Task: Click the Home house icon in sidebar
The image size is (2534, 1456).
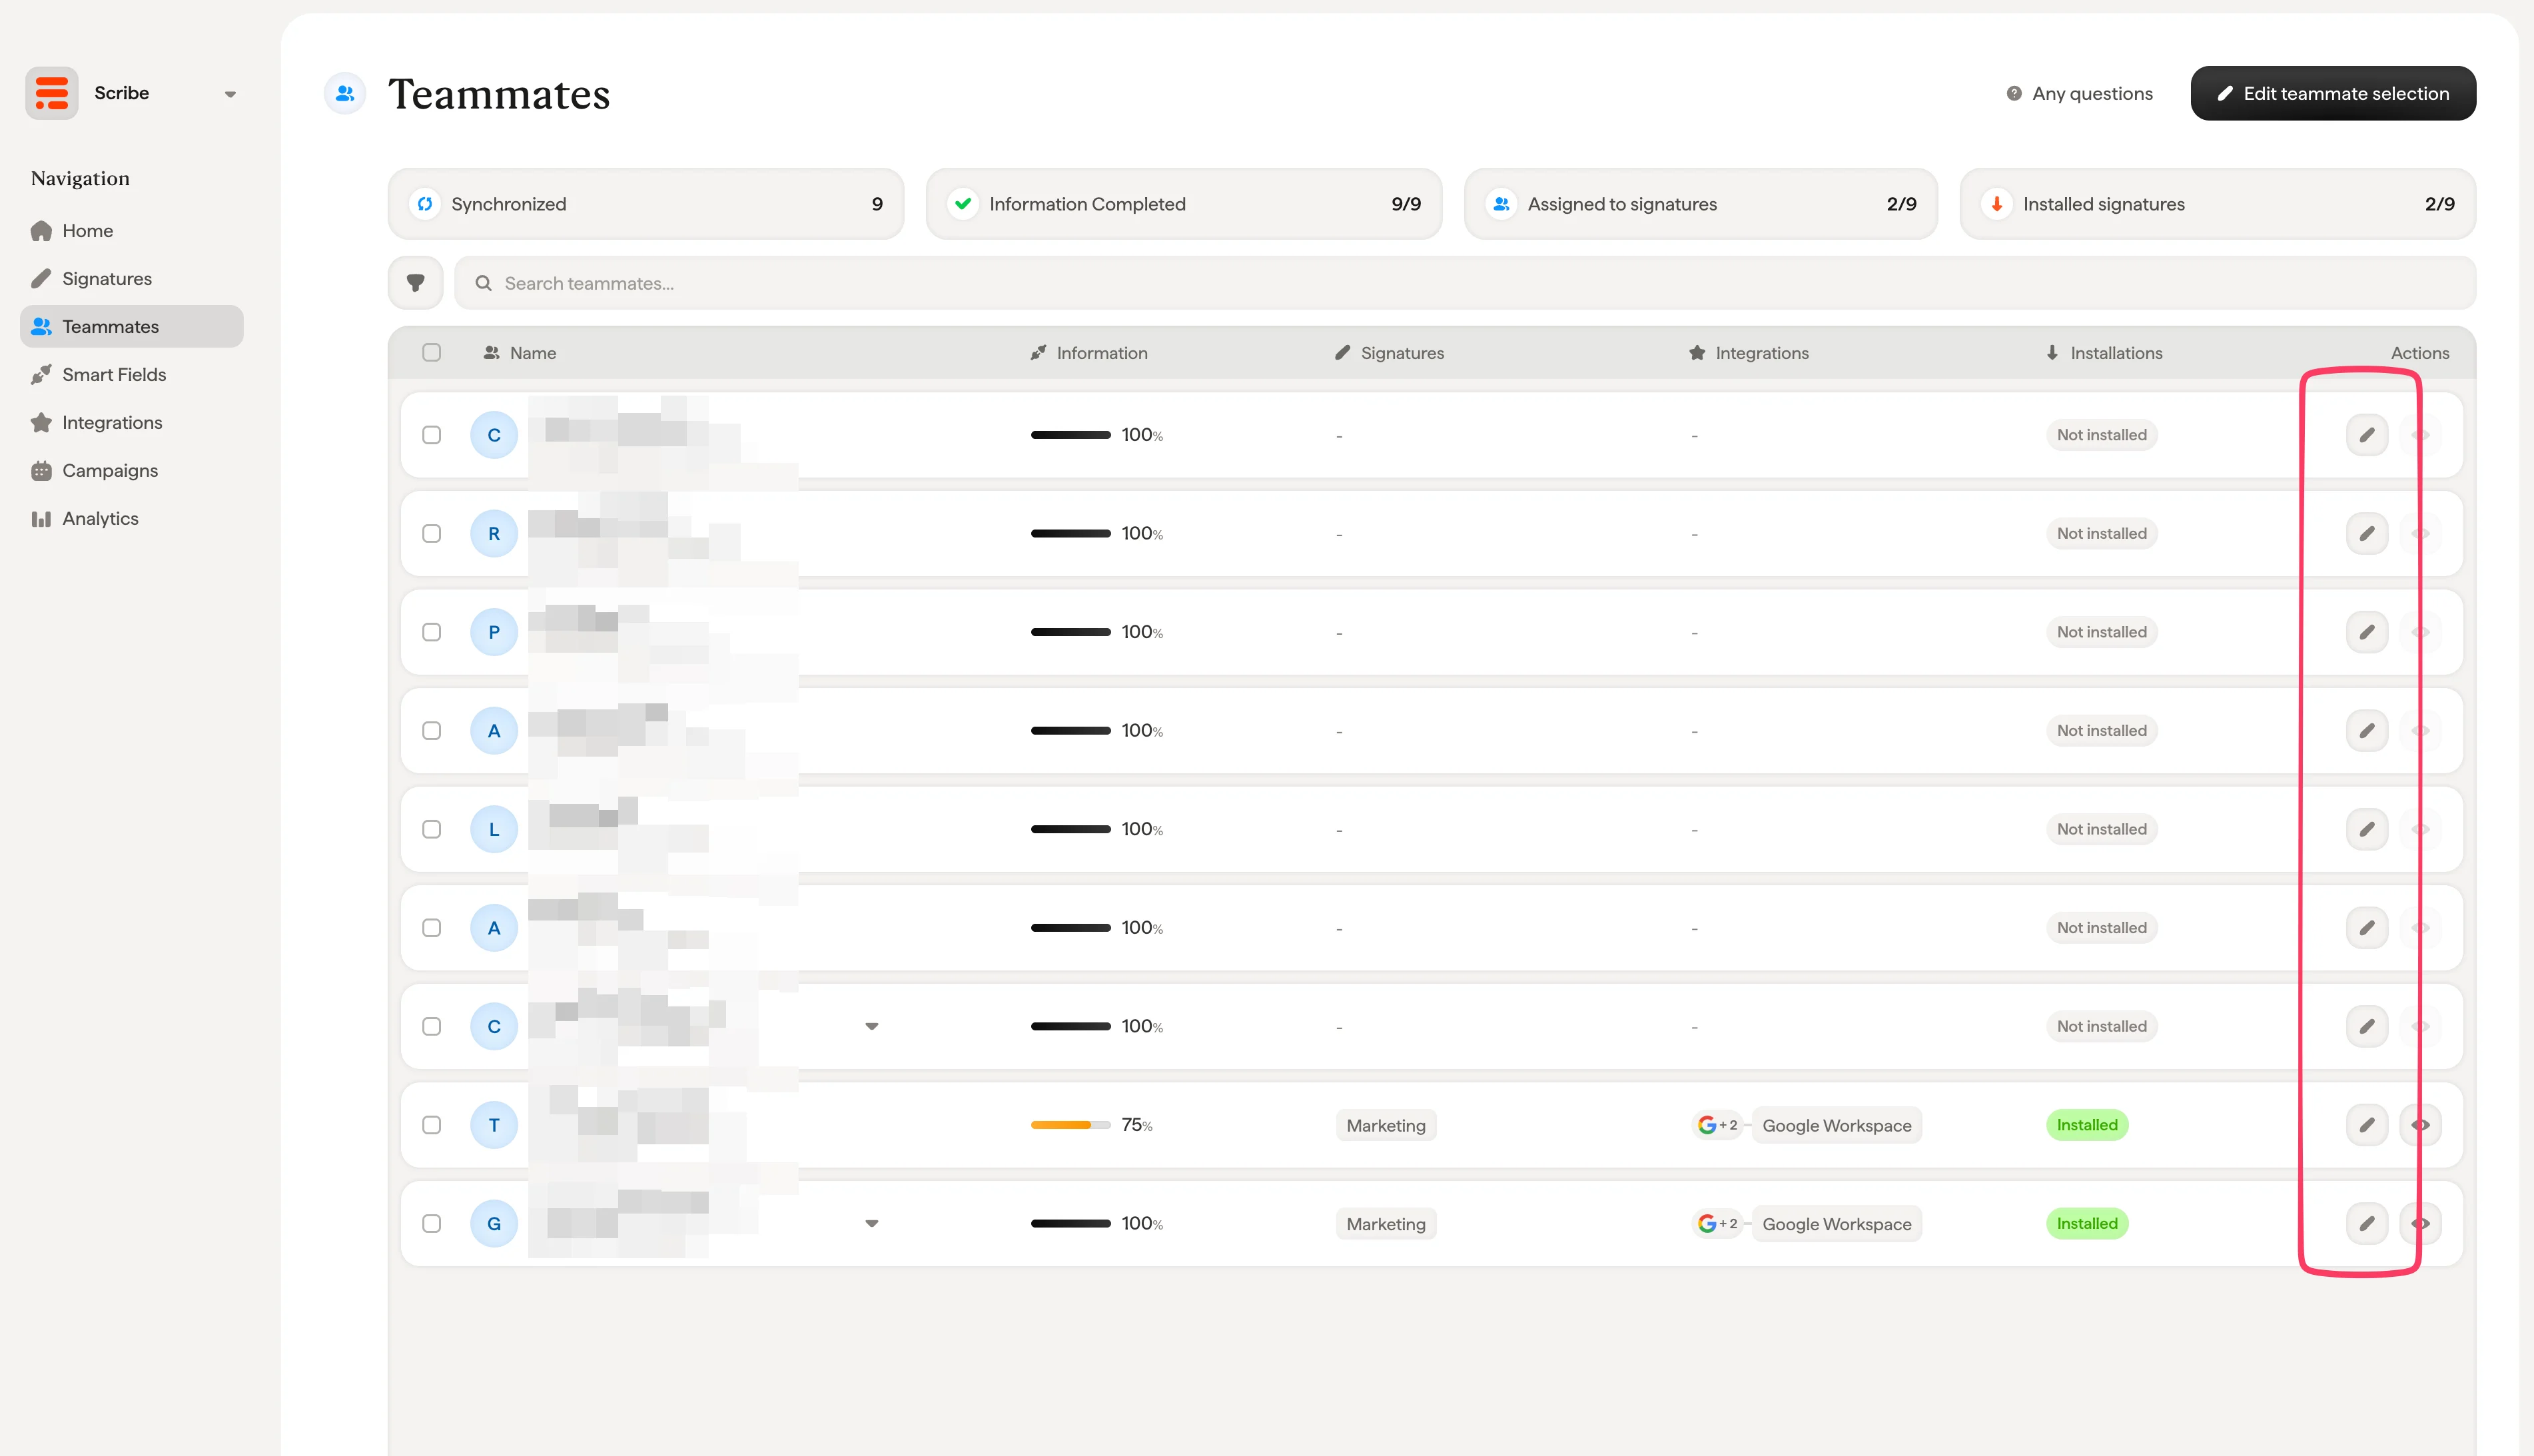Action: [41, 231]
